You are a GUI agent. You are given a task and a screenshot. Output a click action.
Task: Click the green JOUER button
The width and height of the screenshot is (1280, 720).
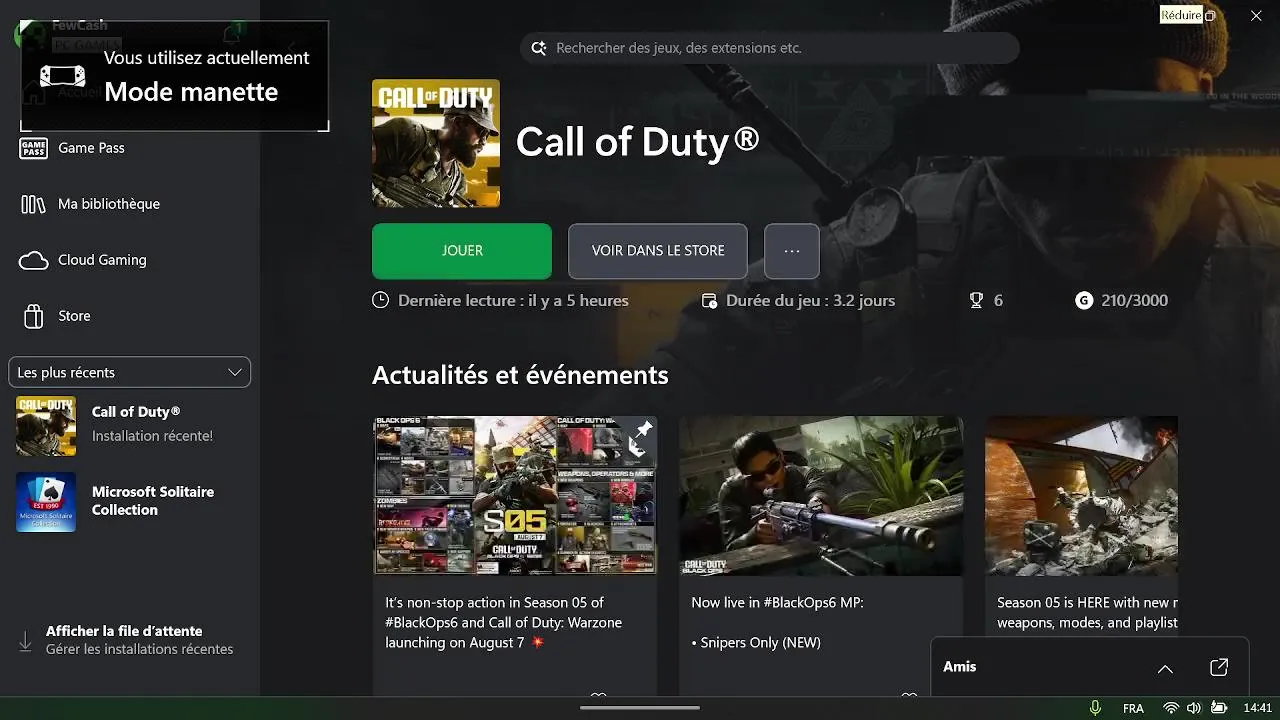coord(462,251)
